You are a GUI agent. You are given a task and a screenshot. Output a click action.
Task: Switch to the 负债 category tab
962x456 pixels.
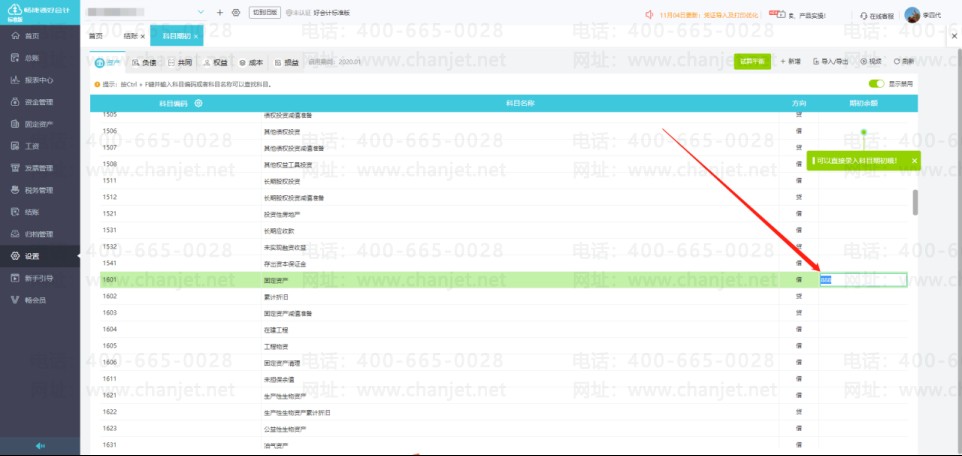coord(144,62)
